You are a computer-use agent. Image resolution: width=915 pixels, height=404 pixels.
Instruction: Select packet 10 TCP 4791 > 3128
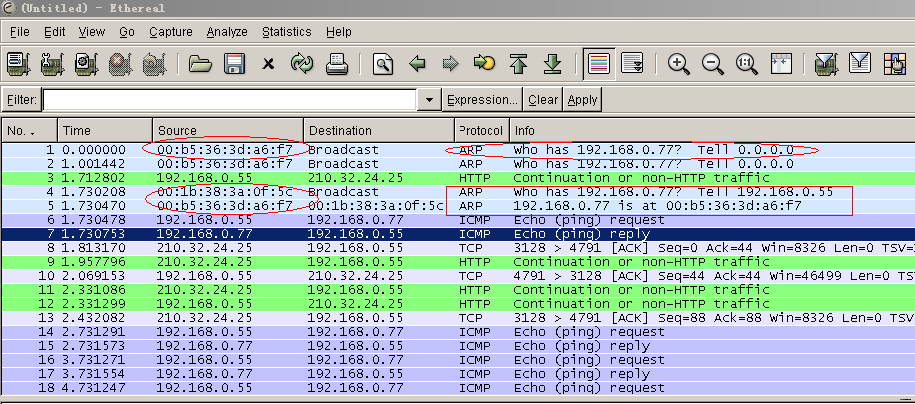coord(458,276)
